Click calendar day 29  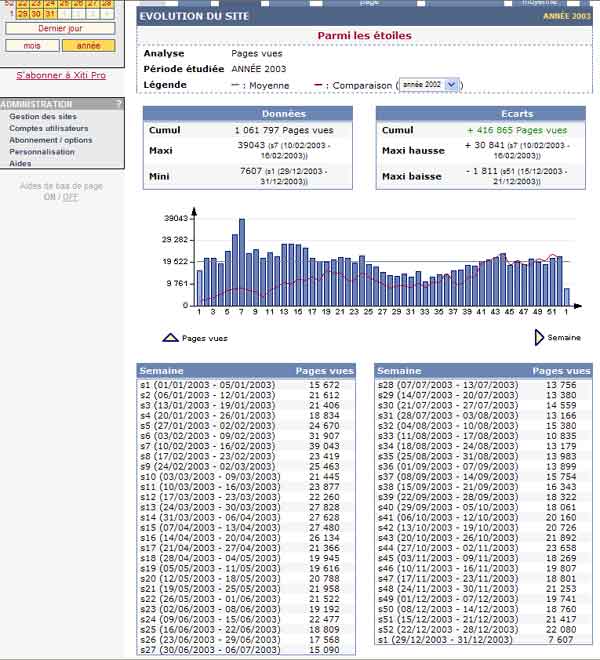point(23,14)
